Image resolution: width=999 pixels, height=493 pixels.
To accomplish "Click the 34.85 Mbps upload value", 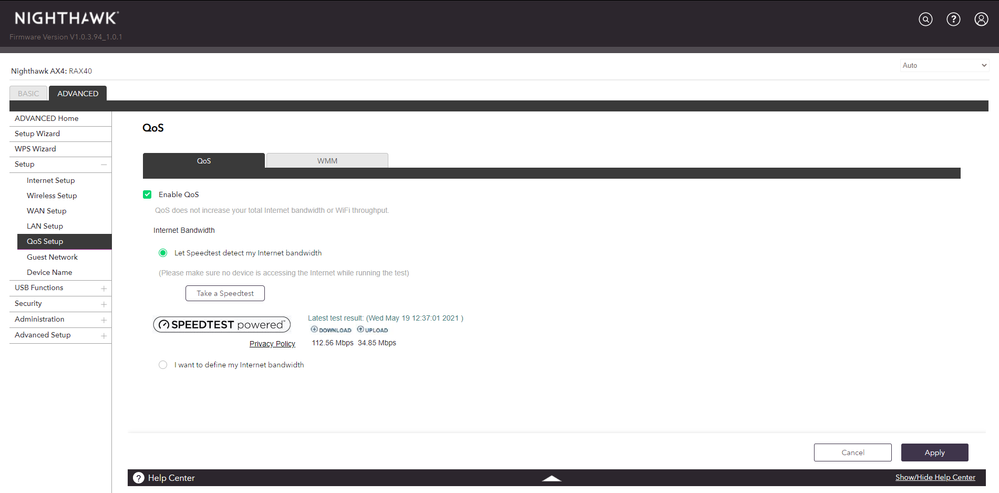I will (x=377, y=343).
